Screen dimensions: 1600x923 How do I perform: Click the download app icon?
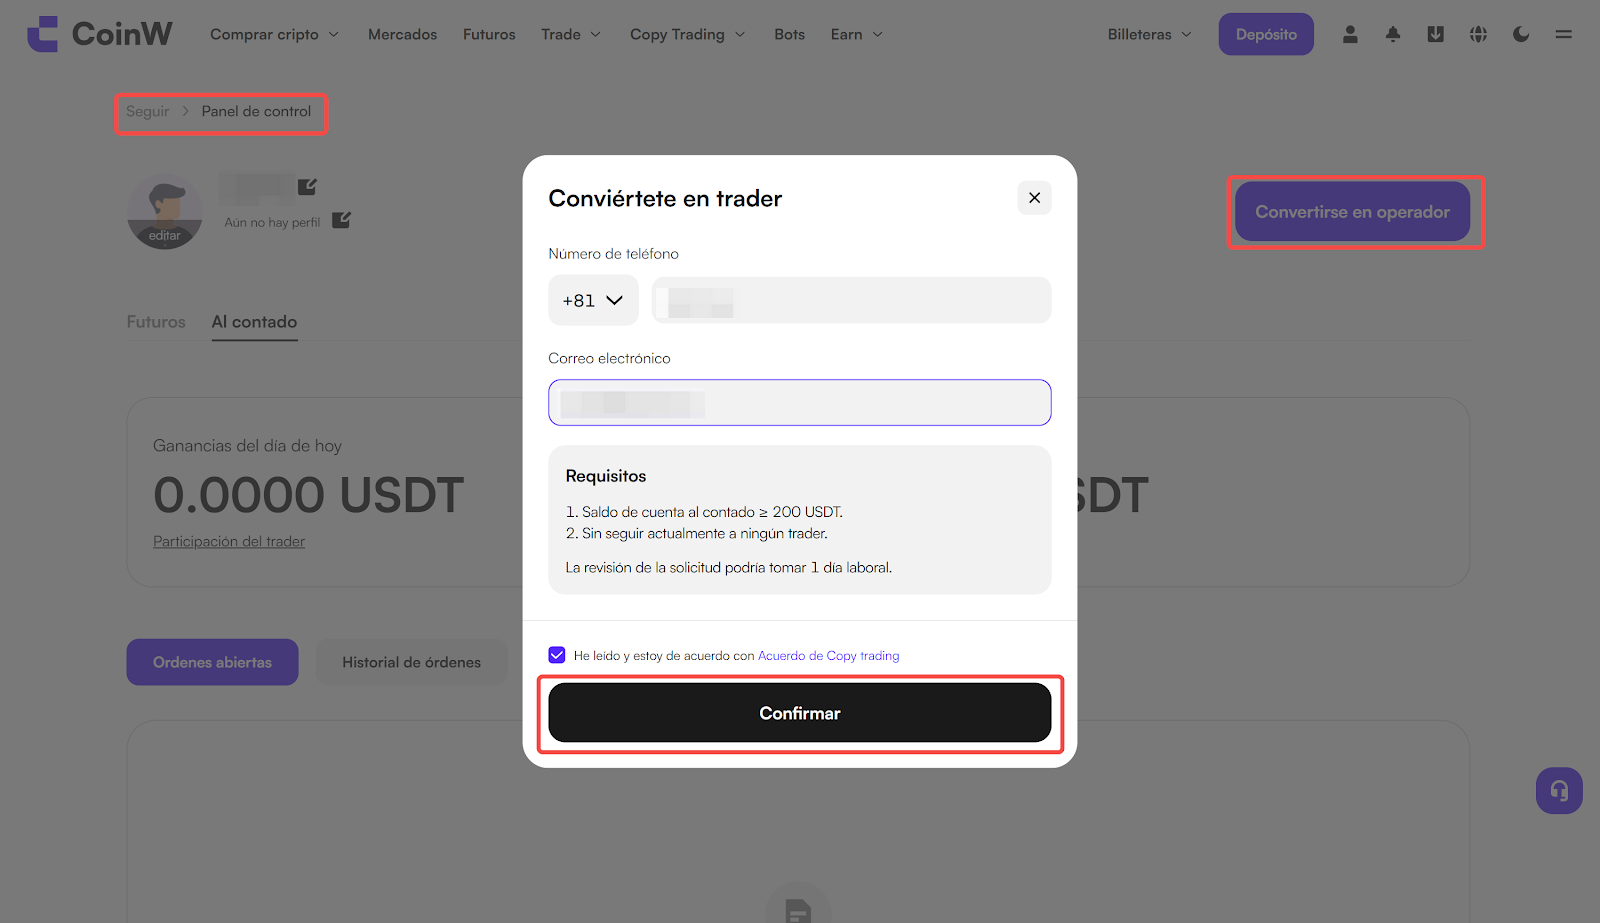coord(1435,34)
